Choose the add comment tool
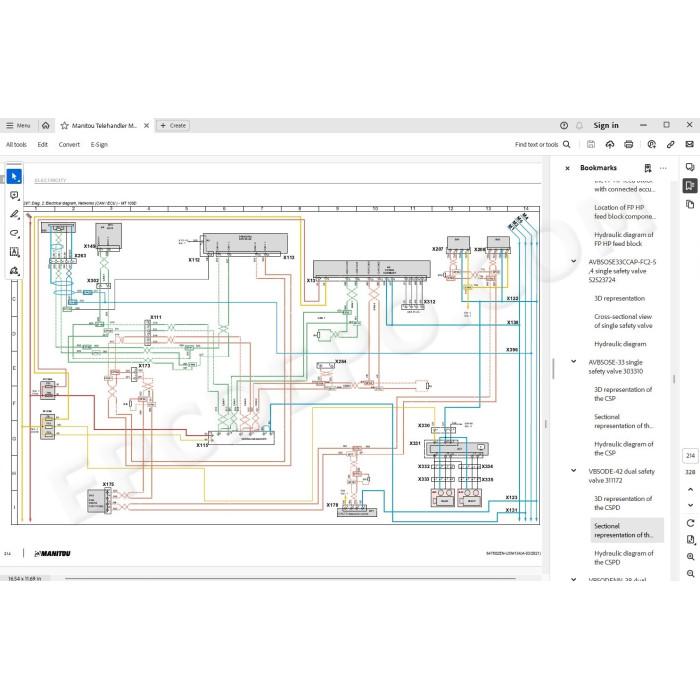Image resolution: width=700 pixels, height=700 pixels. [x=14, y=196]
